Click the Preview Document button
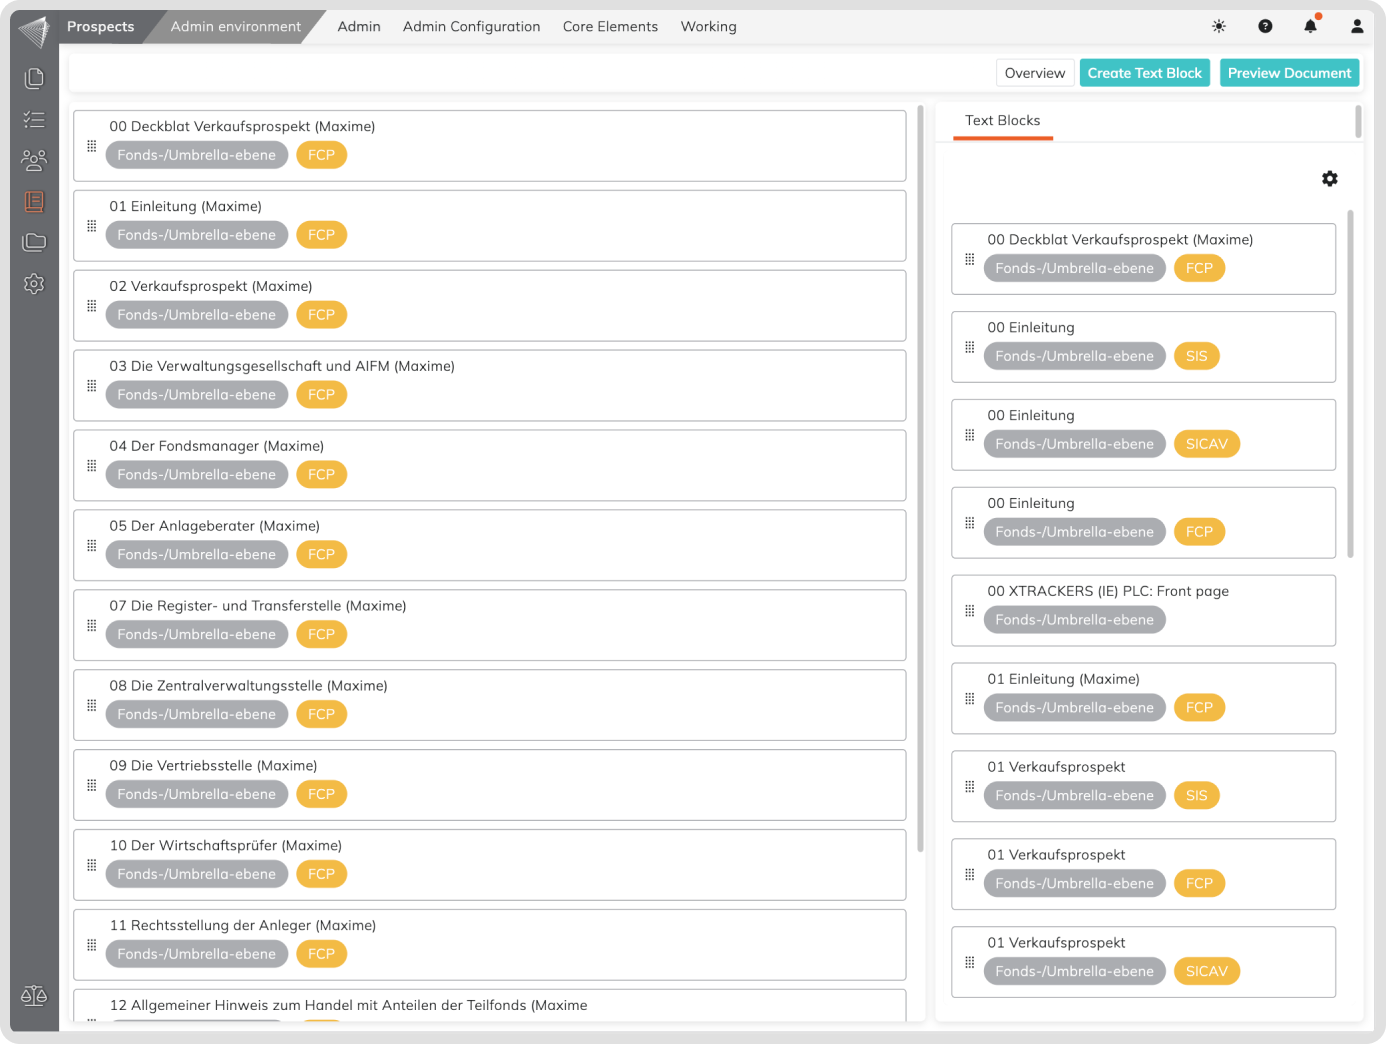This screenshot has height=1044, width=1386. pyautogui.click(x=1289, y=73)
